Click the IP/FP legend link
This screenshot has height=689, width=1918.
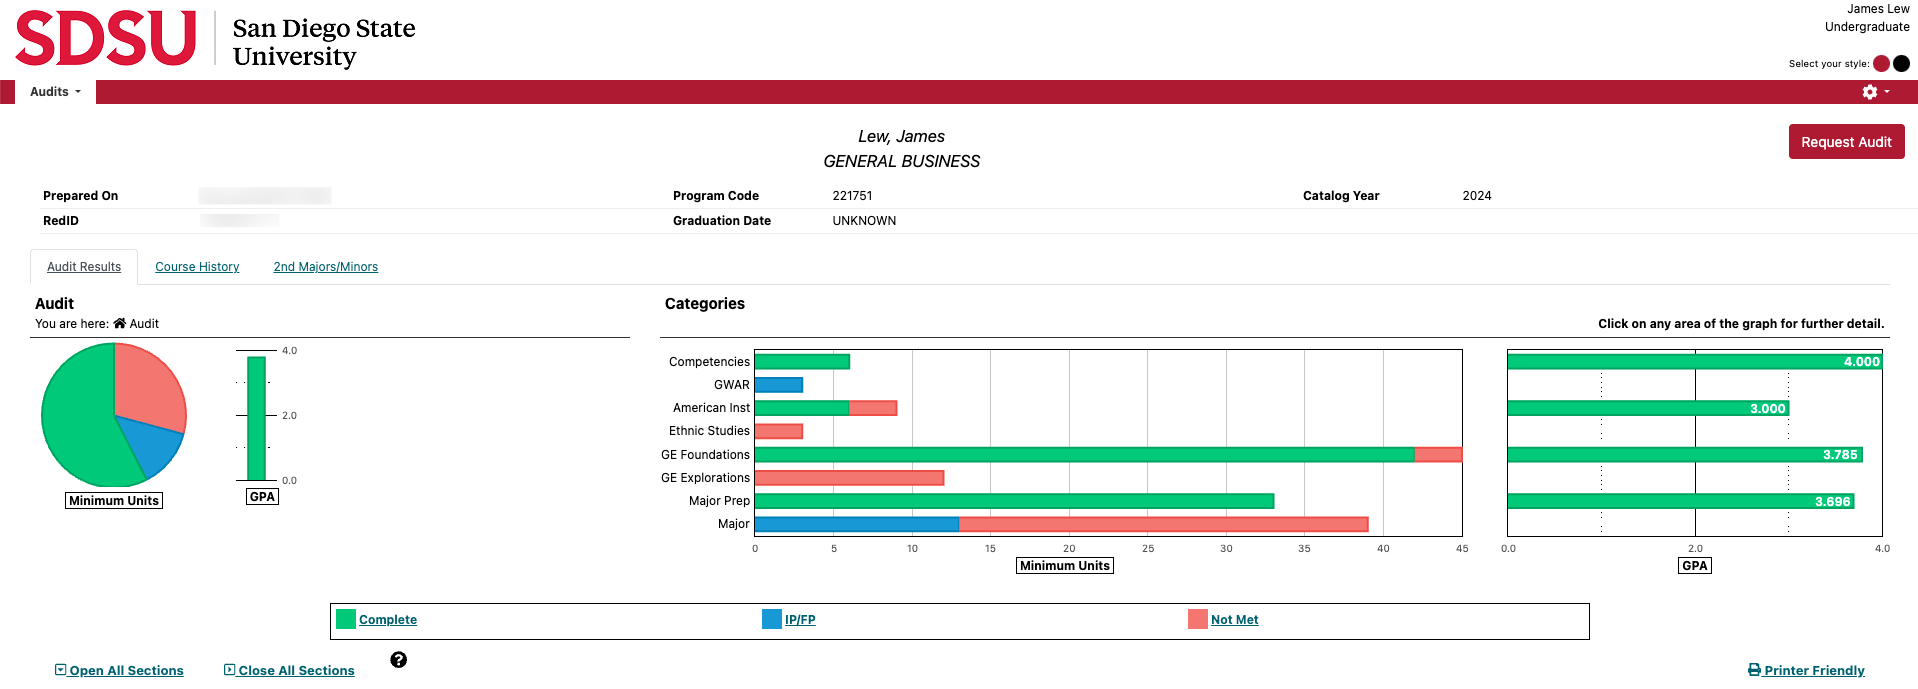coord(800,620)
